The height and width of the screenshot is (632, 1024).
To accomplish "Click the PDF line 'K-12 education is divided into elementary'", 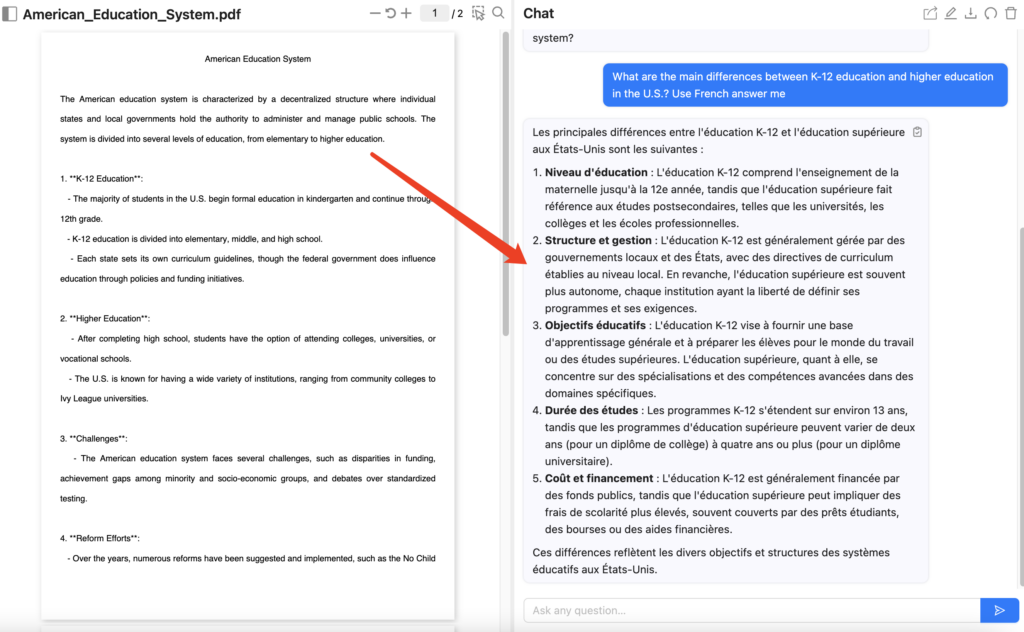I will tap(195, 239).
